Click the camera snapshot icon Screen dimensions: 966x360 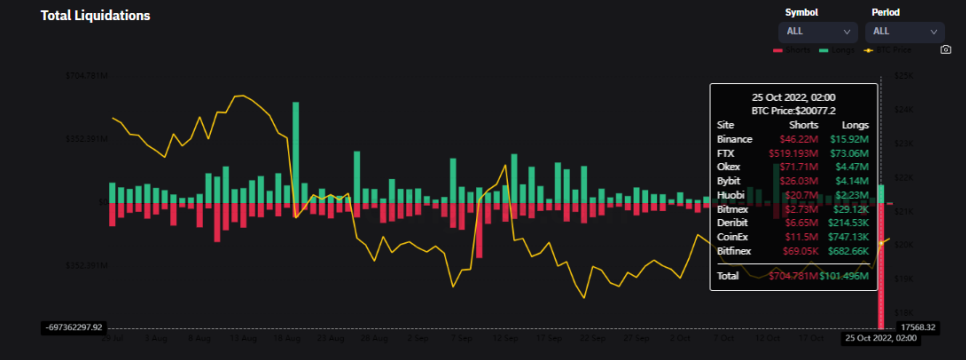pos(946,50)
